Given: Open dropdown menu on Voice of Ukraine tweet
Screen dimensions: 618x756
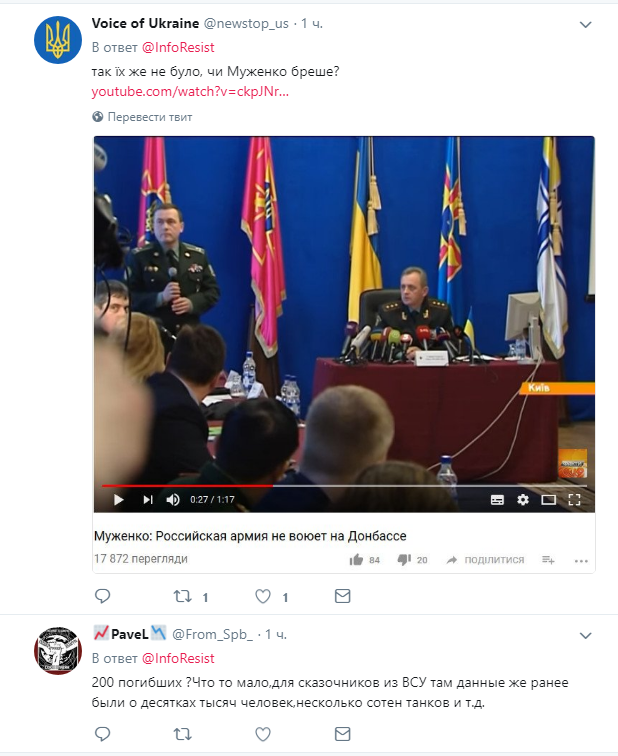Looking at the screenshot, I should tap(585, 25).
